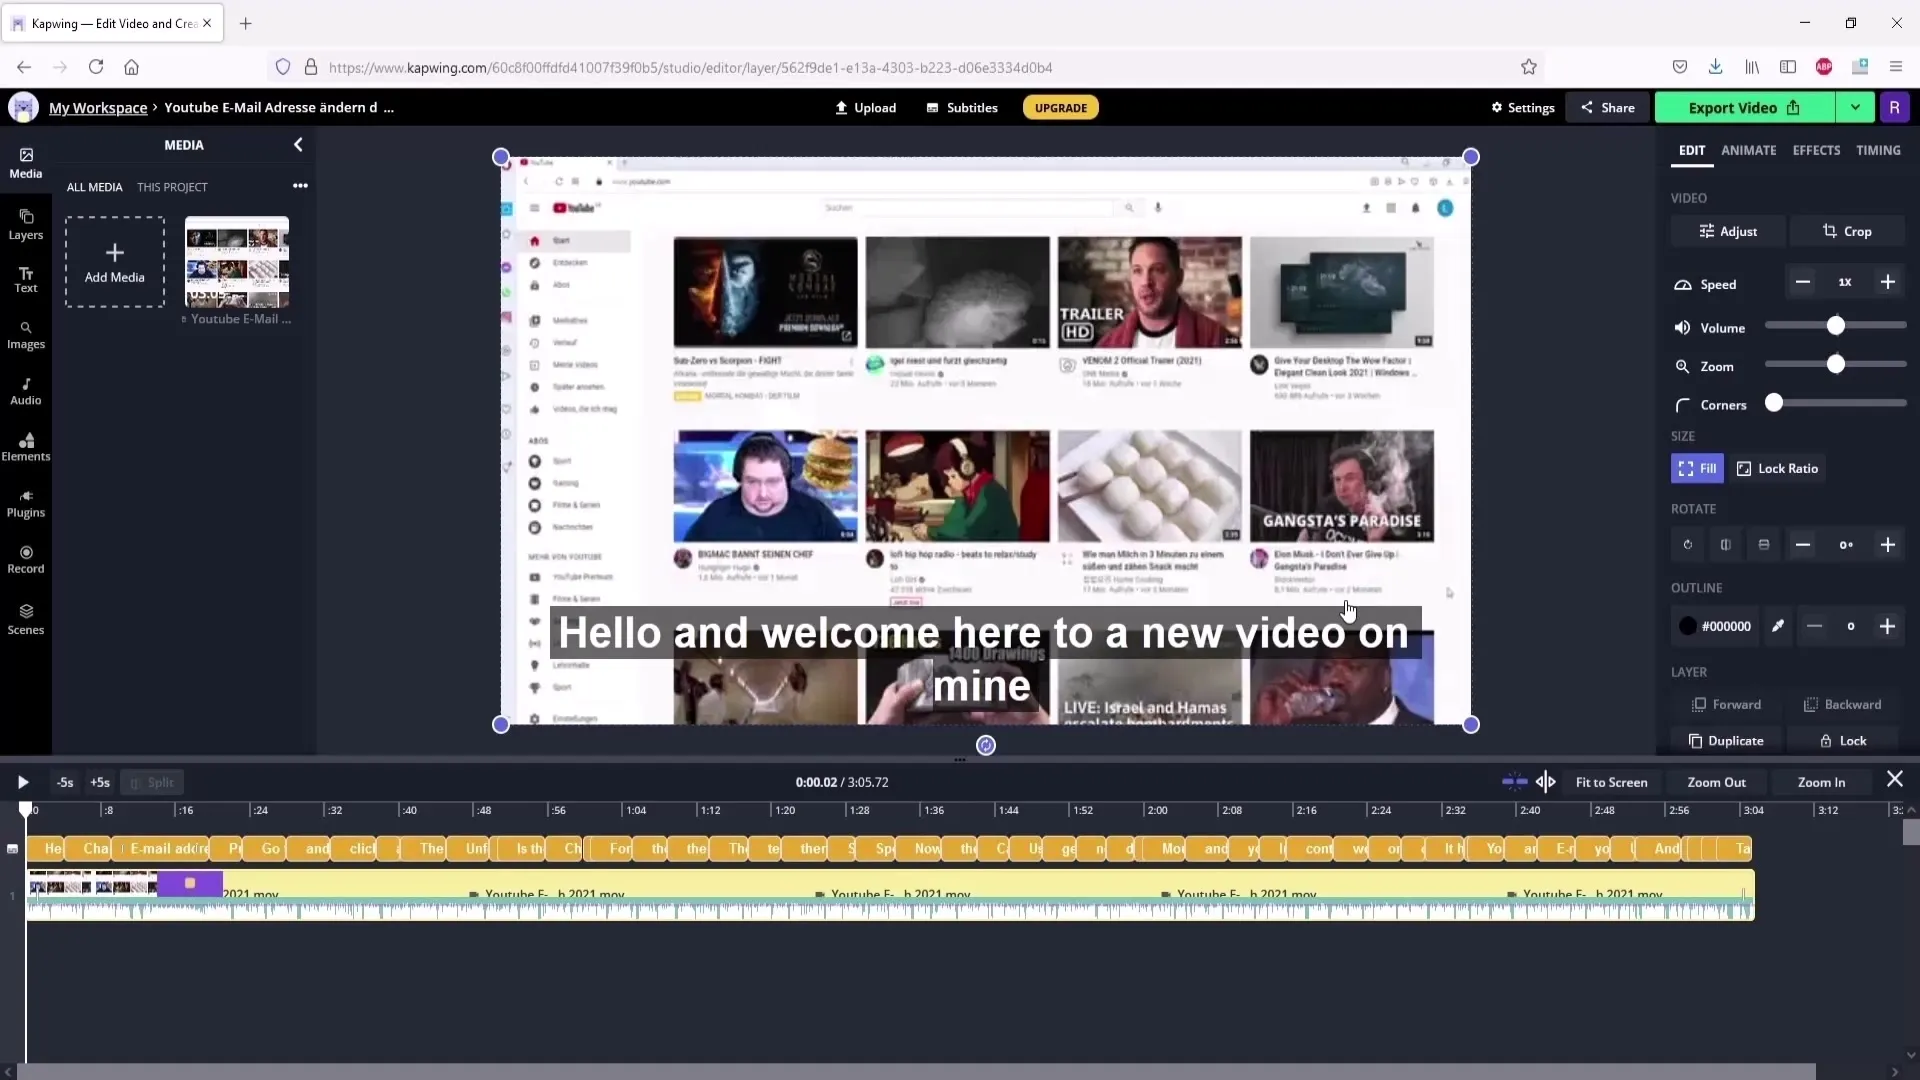
Task: Select the Youtube E-Mail video thumbnail
Action: click(x=237, y=262)
